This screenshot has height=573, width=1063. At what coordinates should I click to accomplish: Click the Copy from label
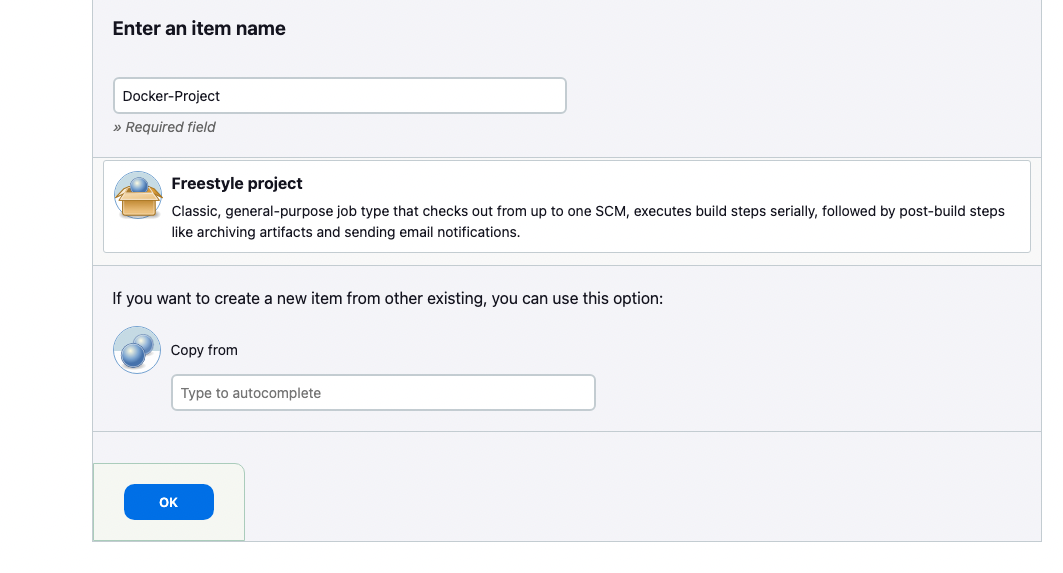tap(204, 351)
